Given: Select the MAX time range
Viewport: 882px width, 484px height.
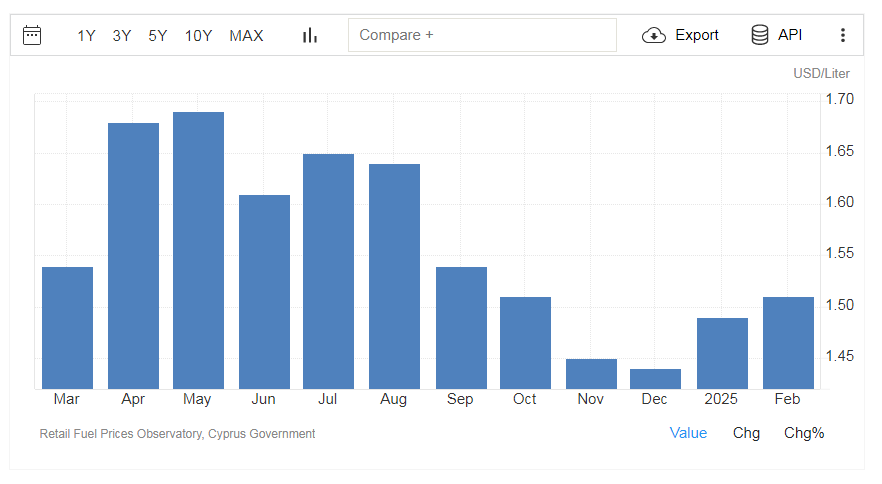Looking at the screenshot, I should click(246, 36).
